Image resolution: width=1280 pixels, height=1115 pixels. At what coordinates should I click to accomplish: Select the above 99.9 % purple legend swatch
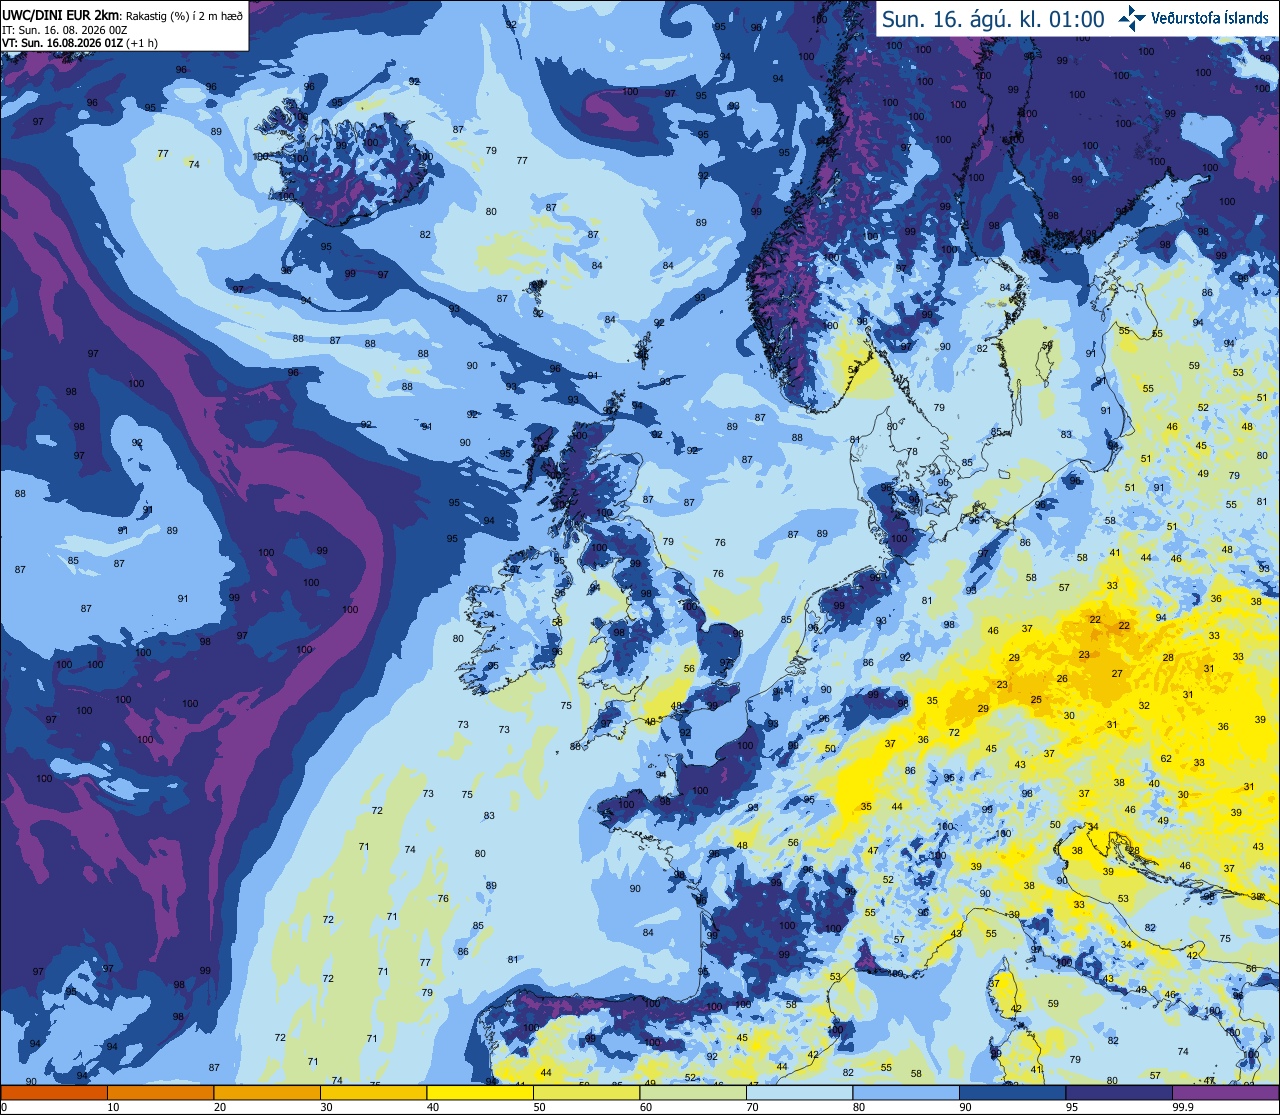point(1226,1092)
